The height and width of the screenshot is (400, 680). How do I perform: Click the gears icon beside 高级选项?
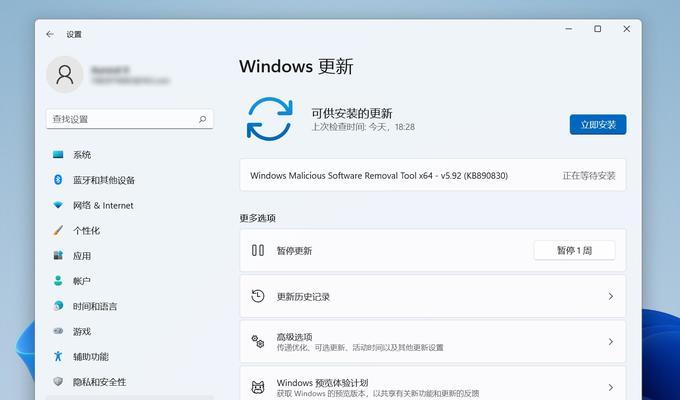click(x=258, y=341)
